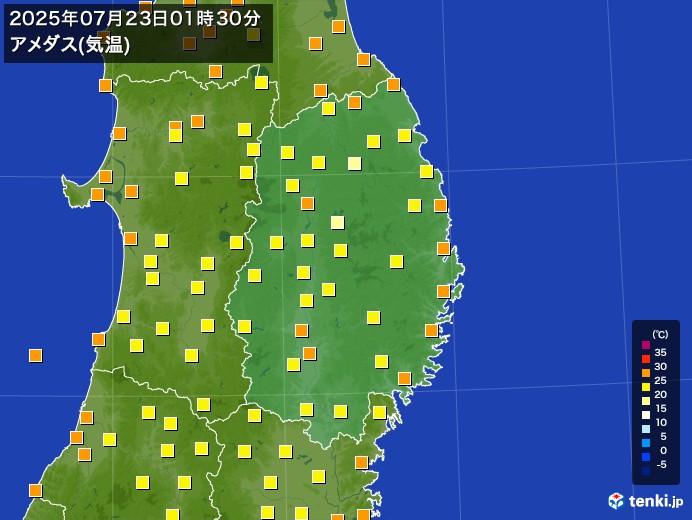Click the legend value 15
The height and width of the screenshot is (520, 692).
[x=660, y=408]
